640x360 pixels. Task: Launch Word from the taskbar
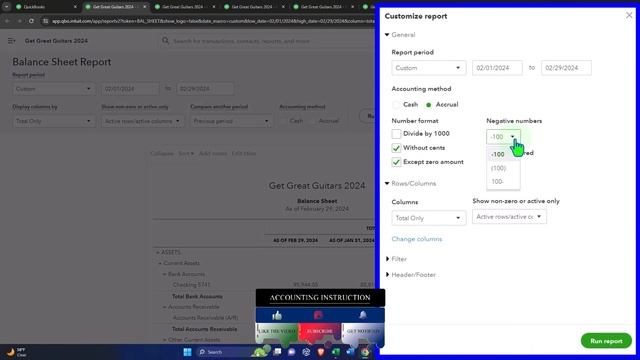point(350,352)
